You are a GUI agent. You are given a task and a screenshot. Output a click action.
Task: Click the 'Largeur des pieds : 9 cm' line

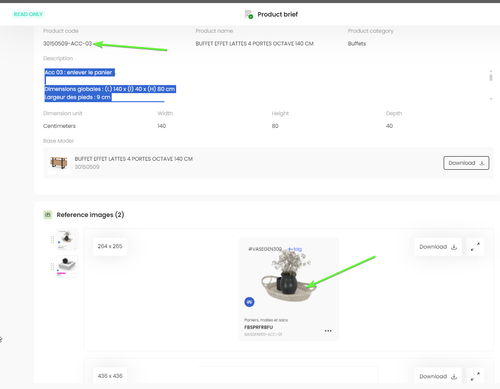(78, 97)
